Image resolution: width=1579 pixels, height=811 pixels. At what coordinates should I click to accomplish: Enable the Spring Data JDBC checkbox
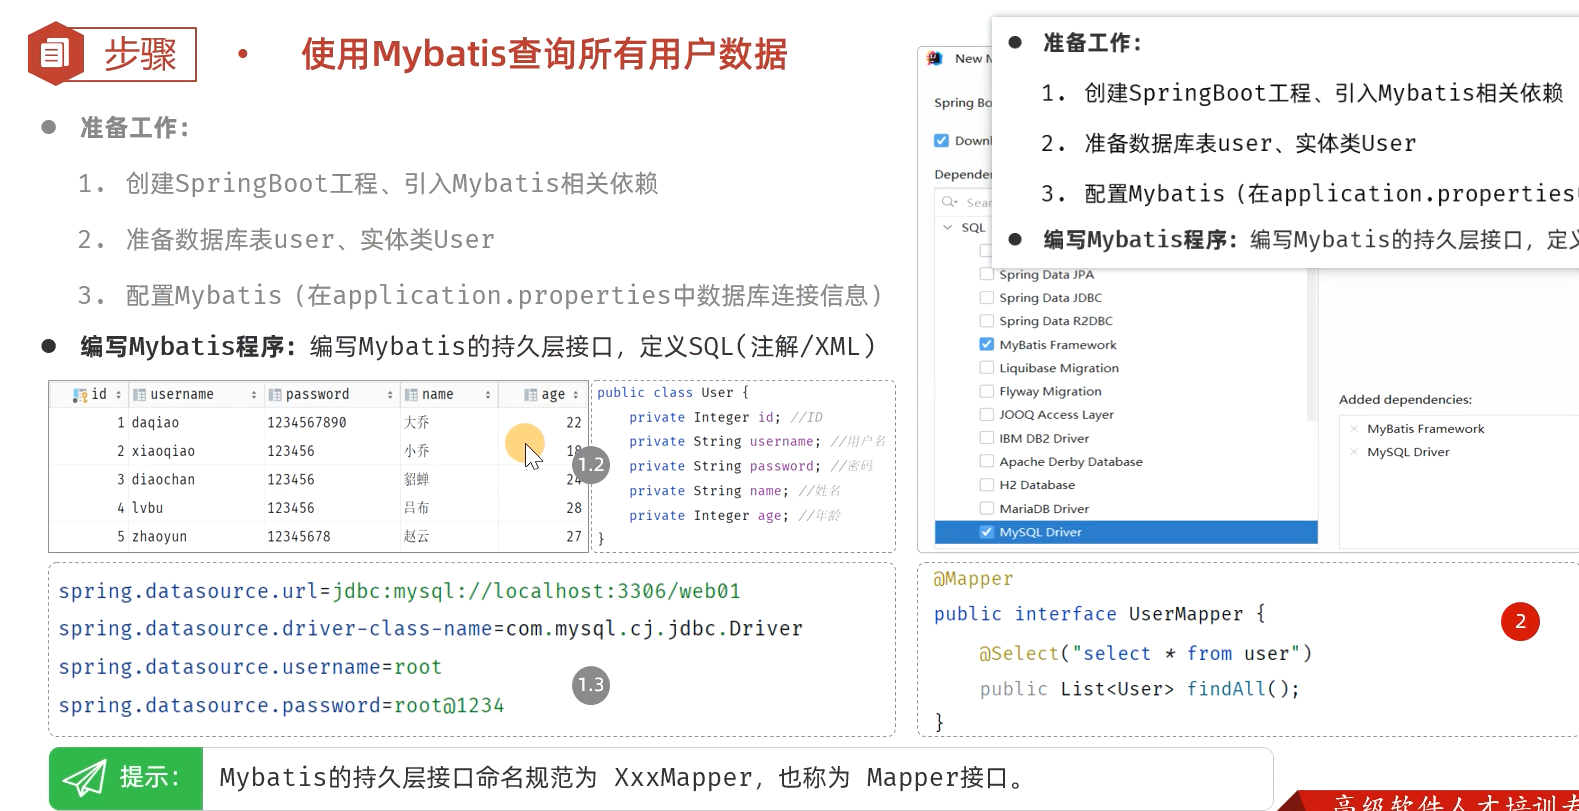pyautogui.click(x=987, y=297)
